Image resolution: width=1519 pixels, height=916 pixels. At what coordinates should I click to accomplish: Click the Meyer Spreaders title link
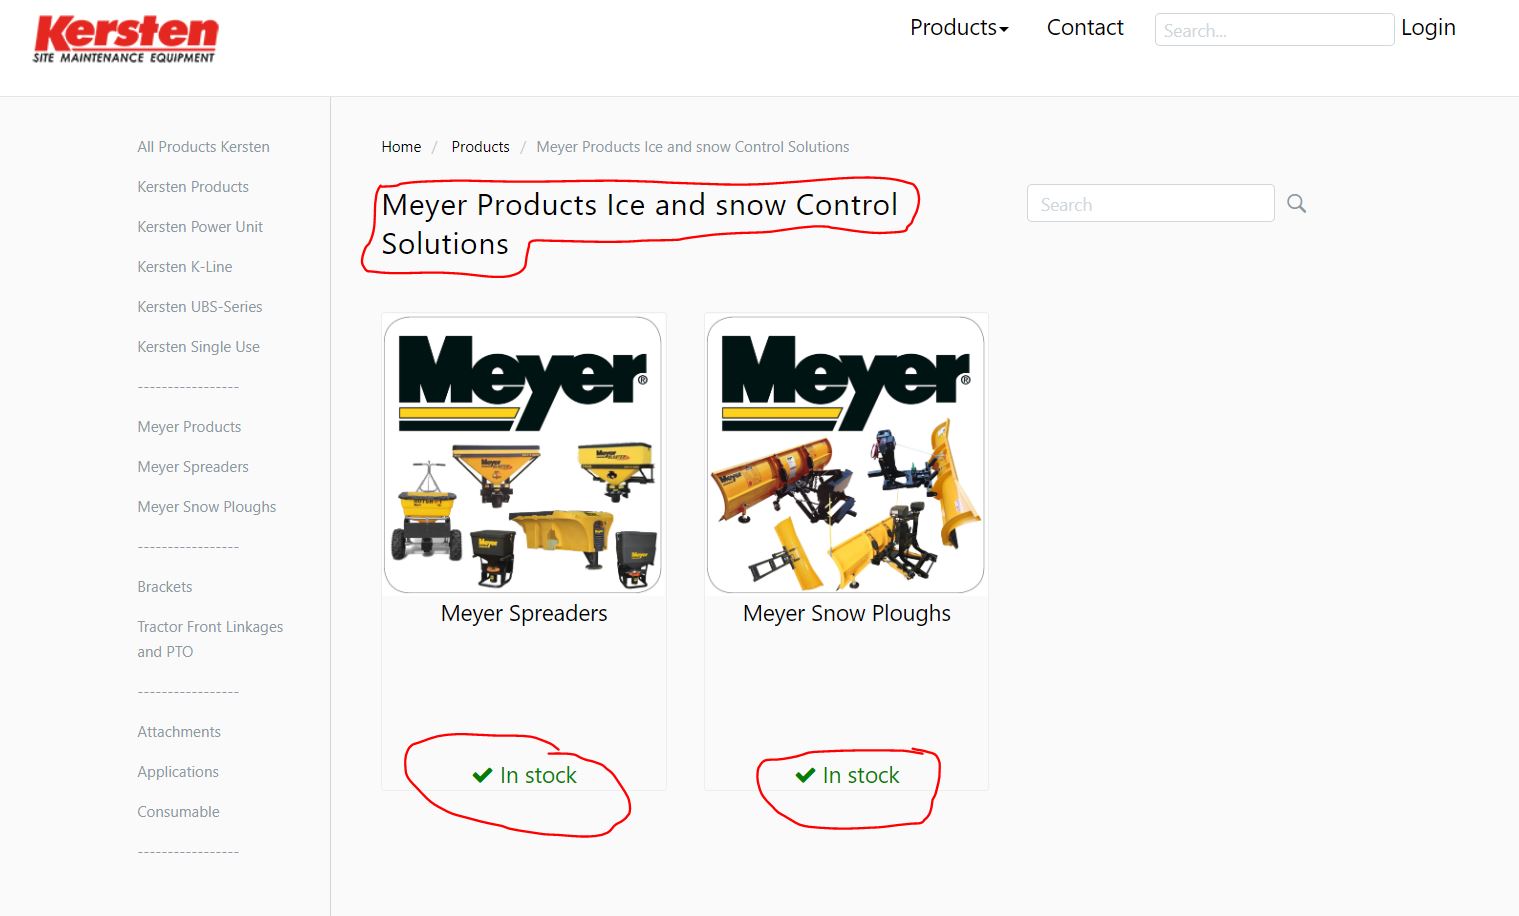click(x=524, y=613)
